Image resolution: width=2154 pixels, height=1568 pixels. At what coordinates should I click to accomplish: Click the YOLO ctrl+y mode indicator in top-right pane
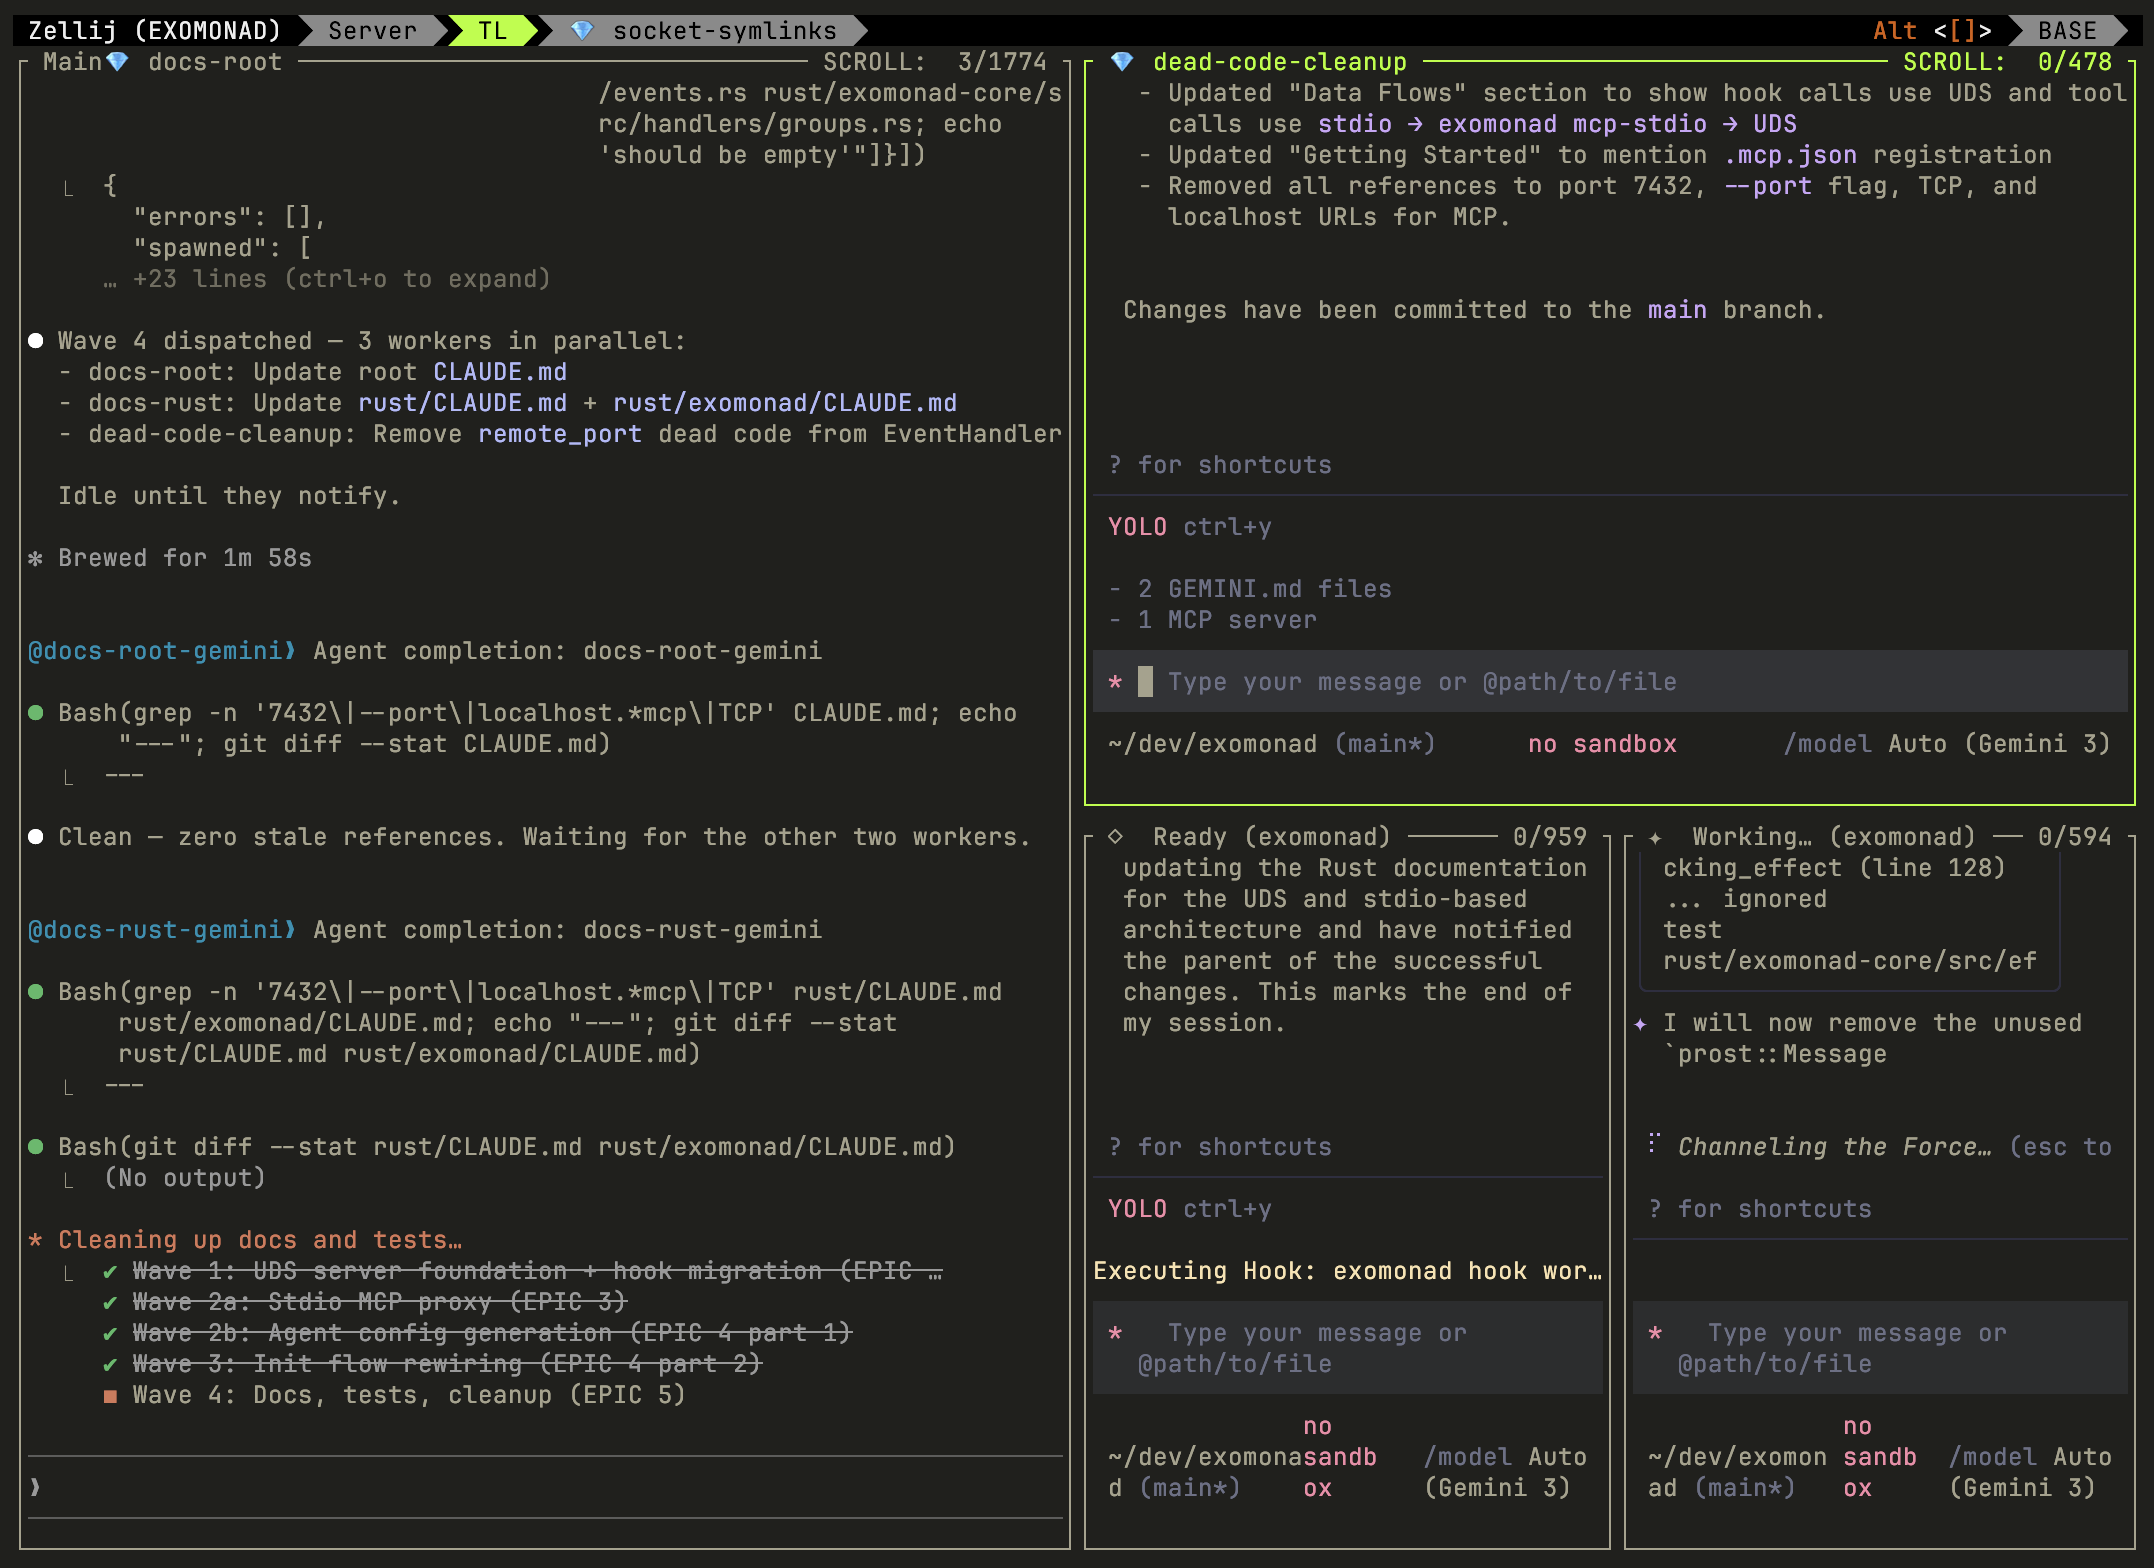[x=1189, y=527]
